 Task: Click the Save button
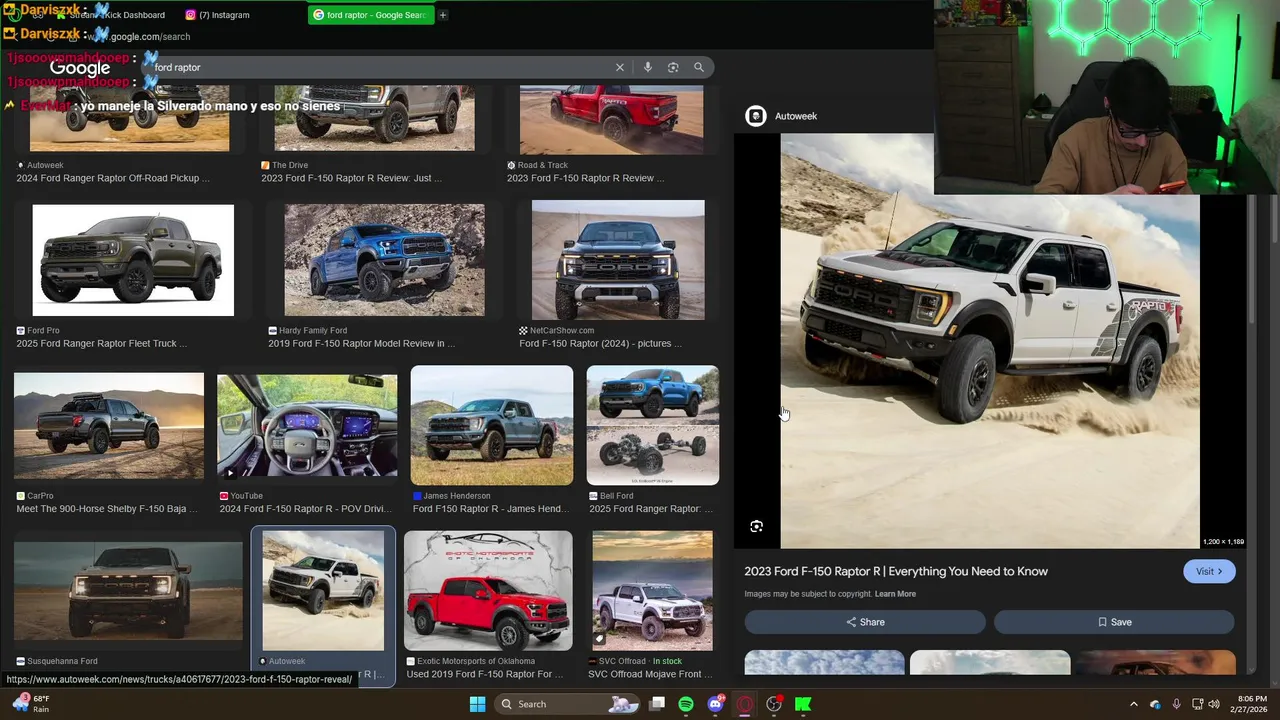(1114, 622)
